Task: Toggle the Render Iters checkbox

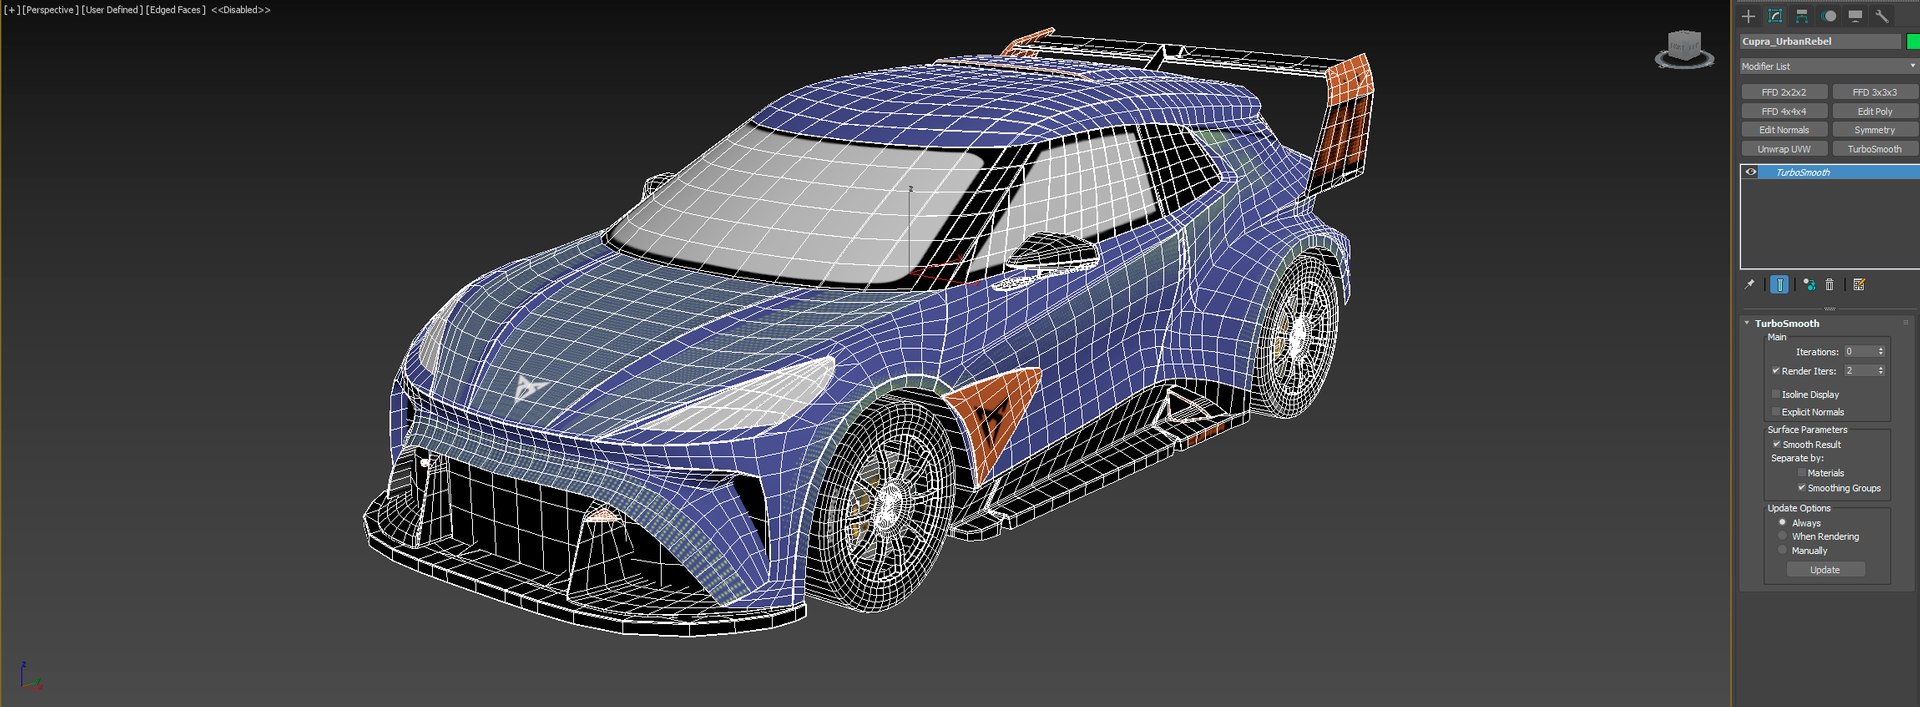Action: [1776, 371]
